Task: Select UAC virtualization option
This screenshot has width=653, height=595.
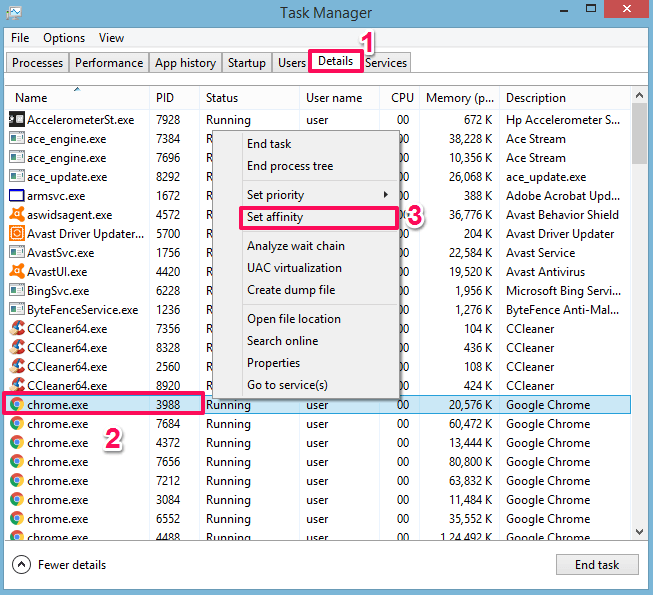Action: (318, 268)
